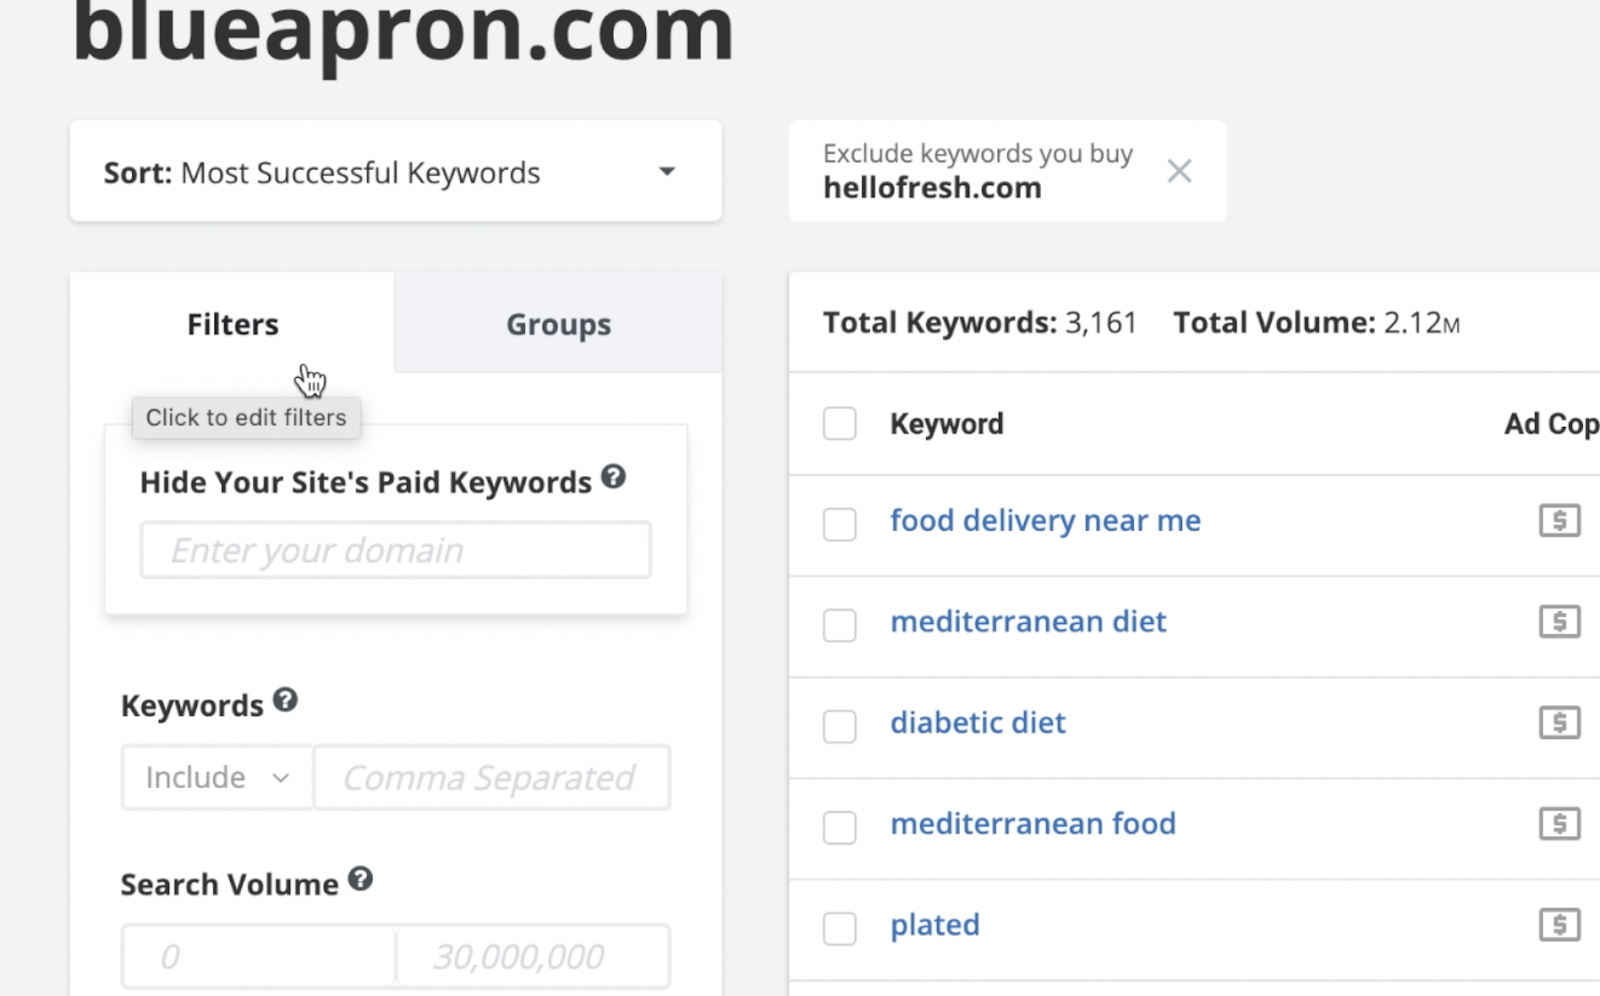The image size is (1600, 996).
Task: Expand the Include keywords dropdown
Action: [217, 778]
